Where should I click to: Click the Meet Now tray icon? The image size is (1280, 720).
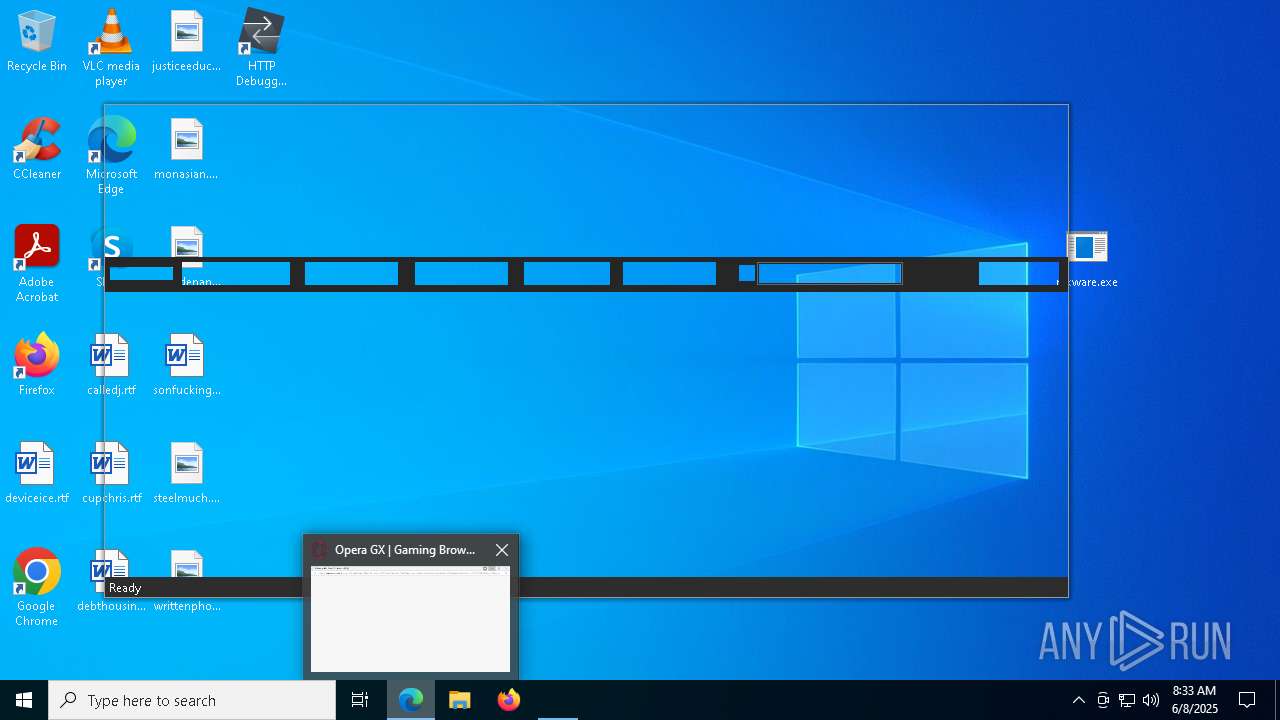(x=1103, y=700)
